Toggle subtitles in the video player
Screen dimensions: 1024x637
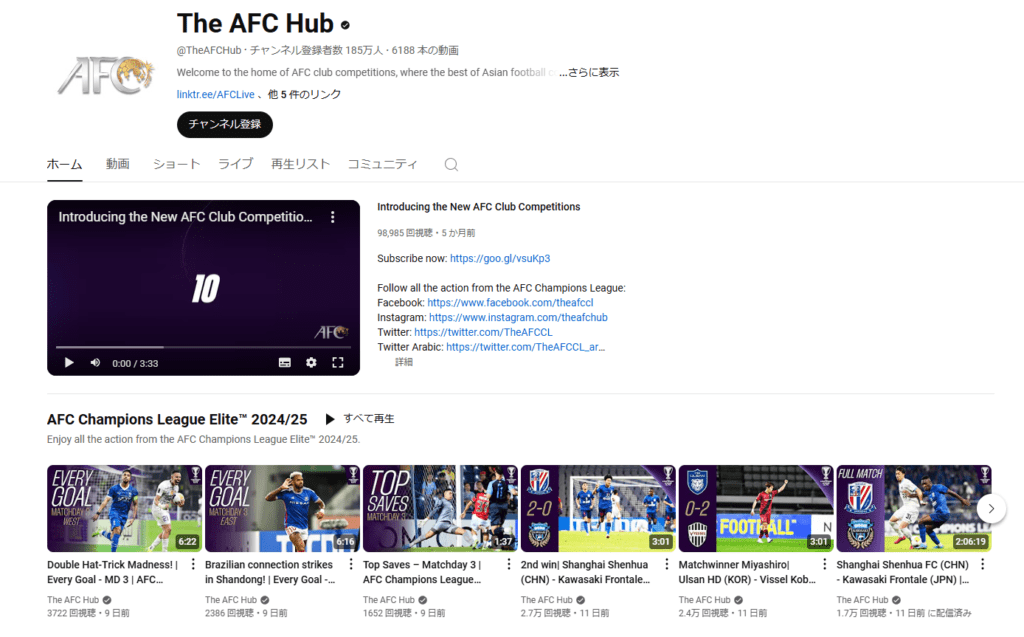(x=285, y=362)
